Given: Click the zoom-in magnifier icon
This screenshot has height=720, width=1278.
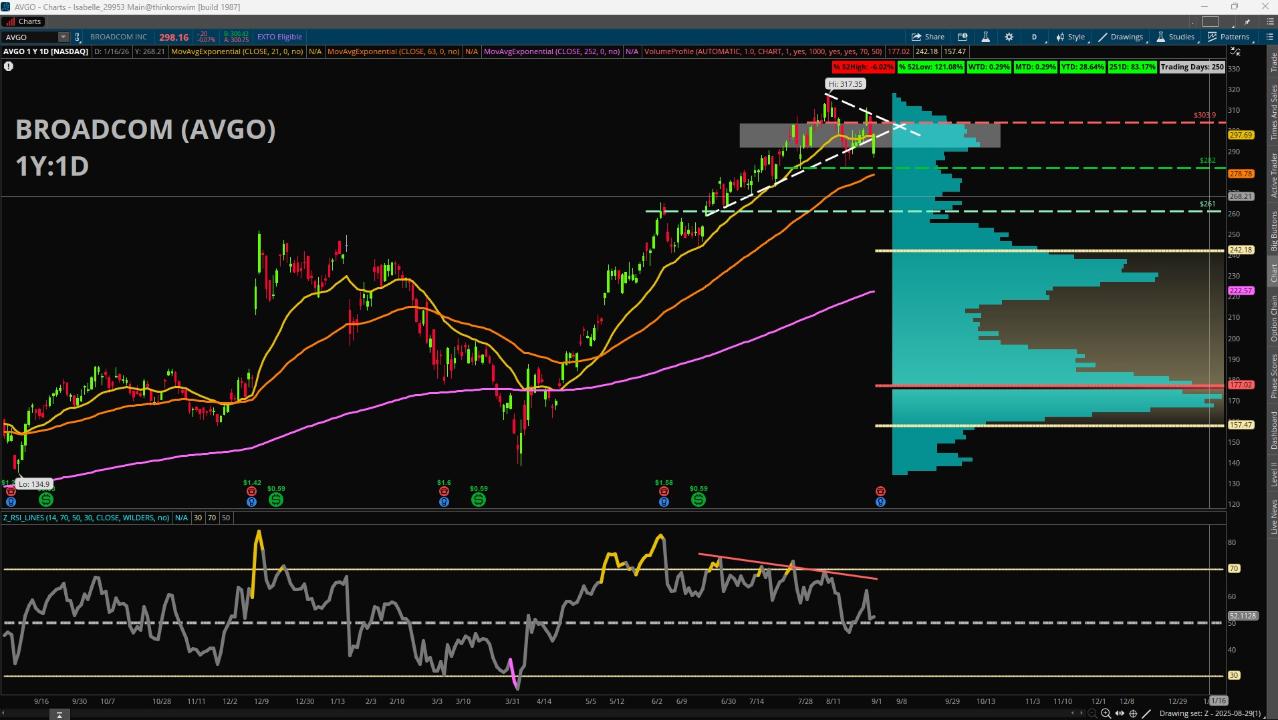Looking at the screenshot, I should 1105,713.
